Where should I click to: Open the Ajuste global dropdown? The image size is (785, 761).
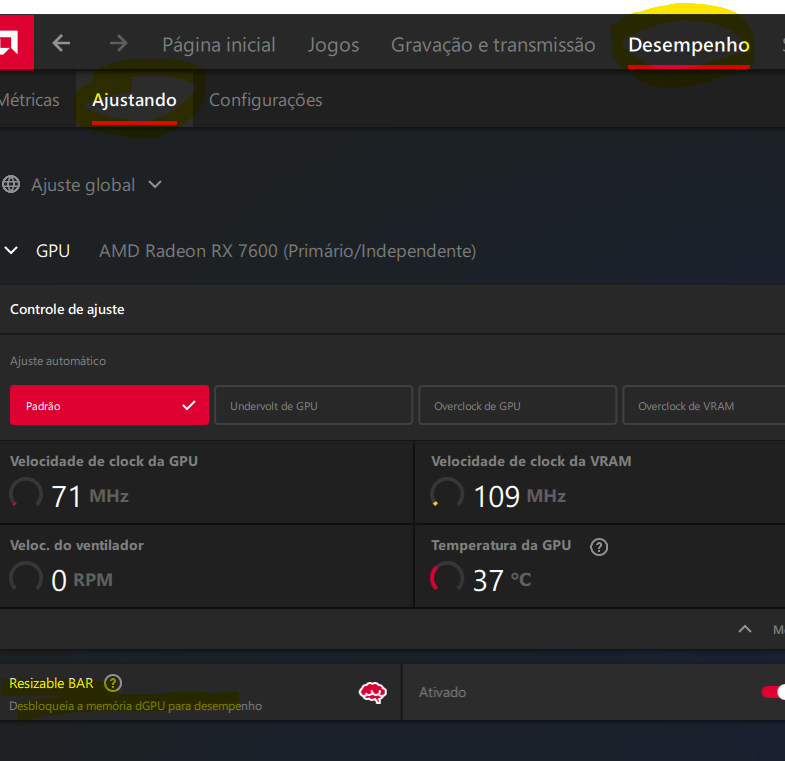tap(96, 185)
